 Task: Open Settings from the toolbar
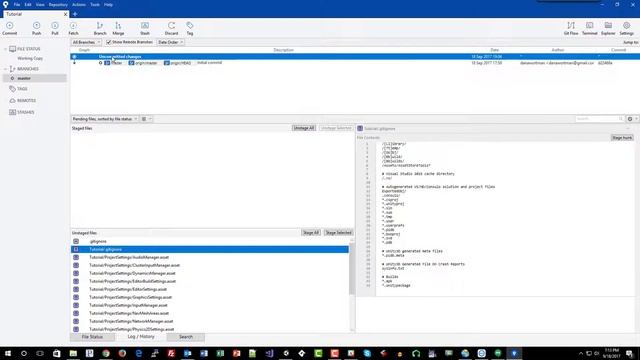pyautogui.click(x=627, y=28)
